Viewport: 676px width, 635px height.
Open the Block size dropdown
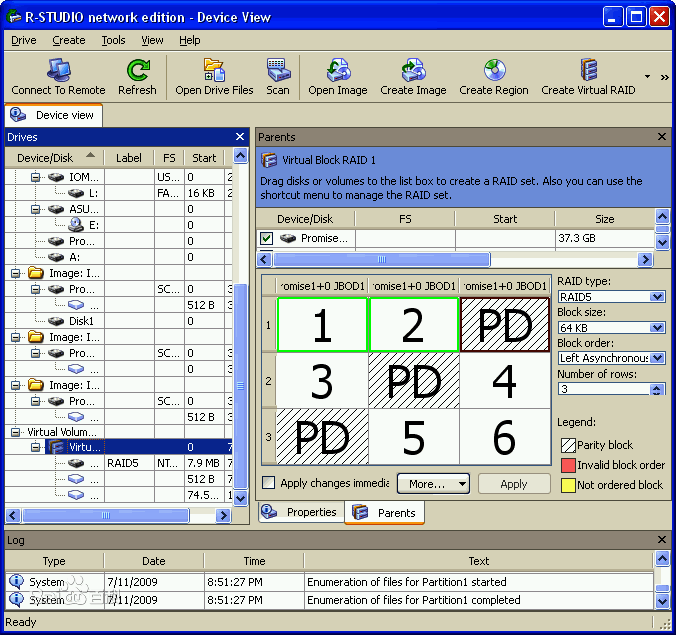coord(657,327)
